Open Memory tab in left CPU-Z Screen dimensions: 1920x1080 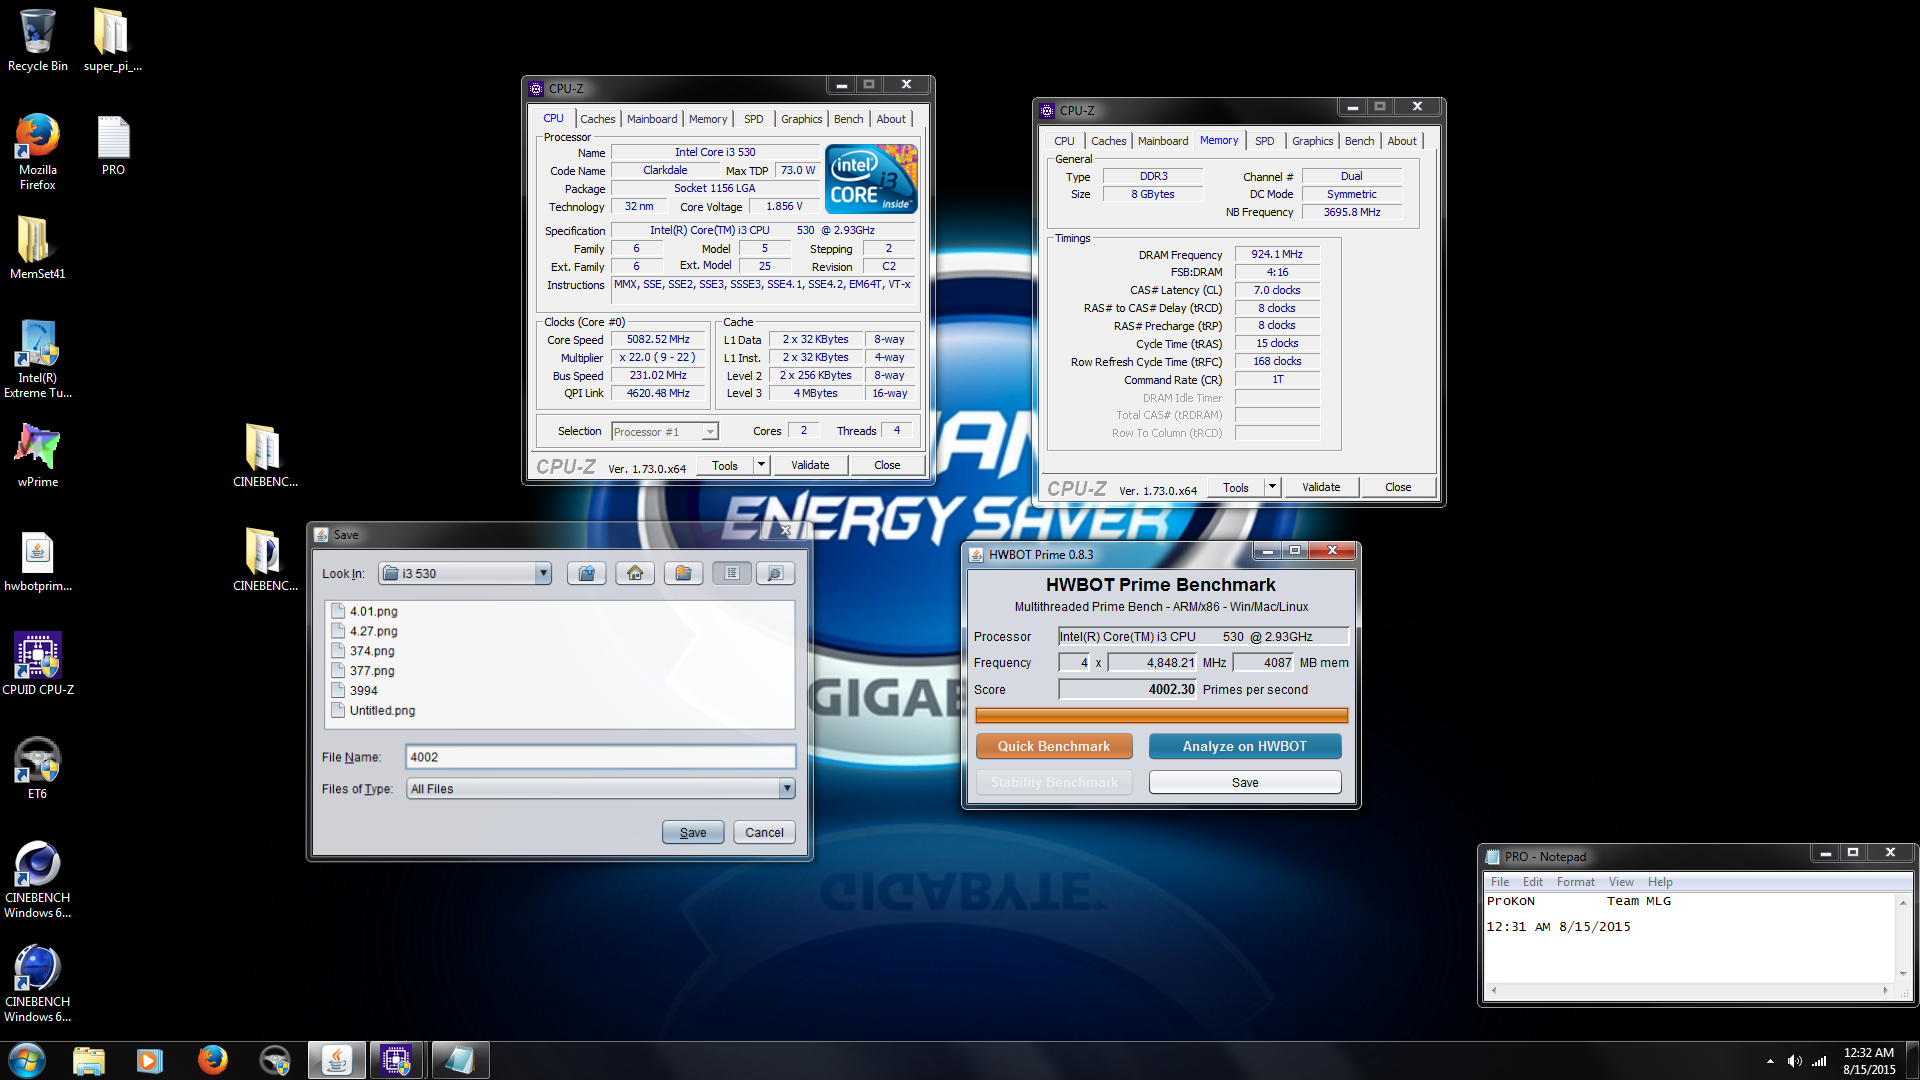[x=708, y=119]
